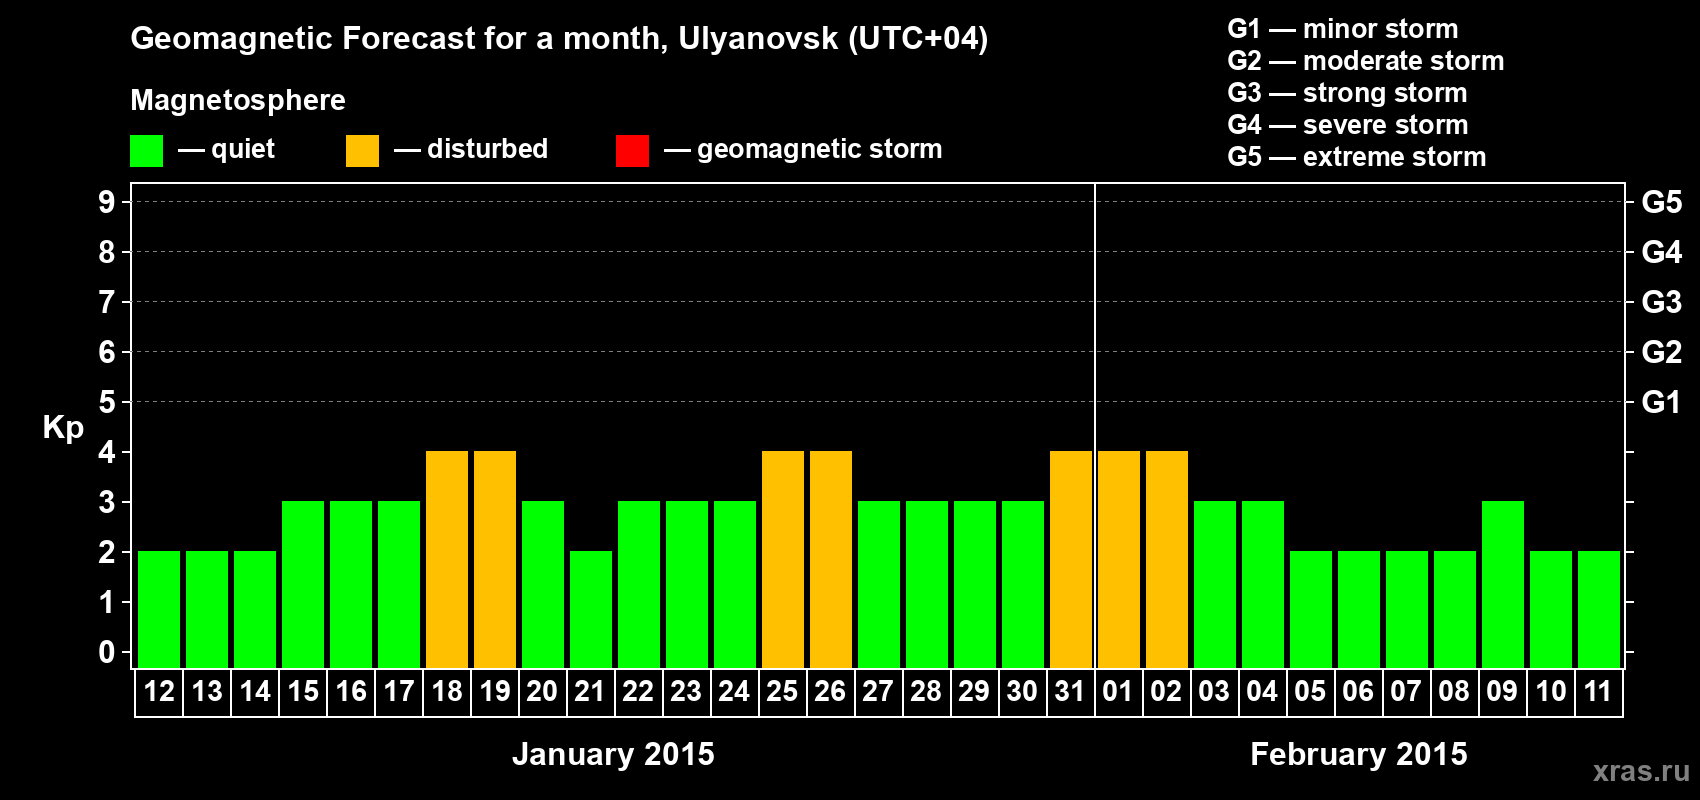Click the date label 13
Image resolution: width=1700 pixels, height=800 pixels.
point(207,691)
